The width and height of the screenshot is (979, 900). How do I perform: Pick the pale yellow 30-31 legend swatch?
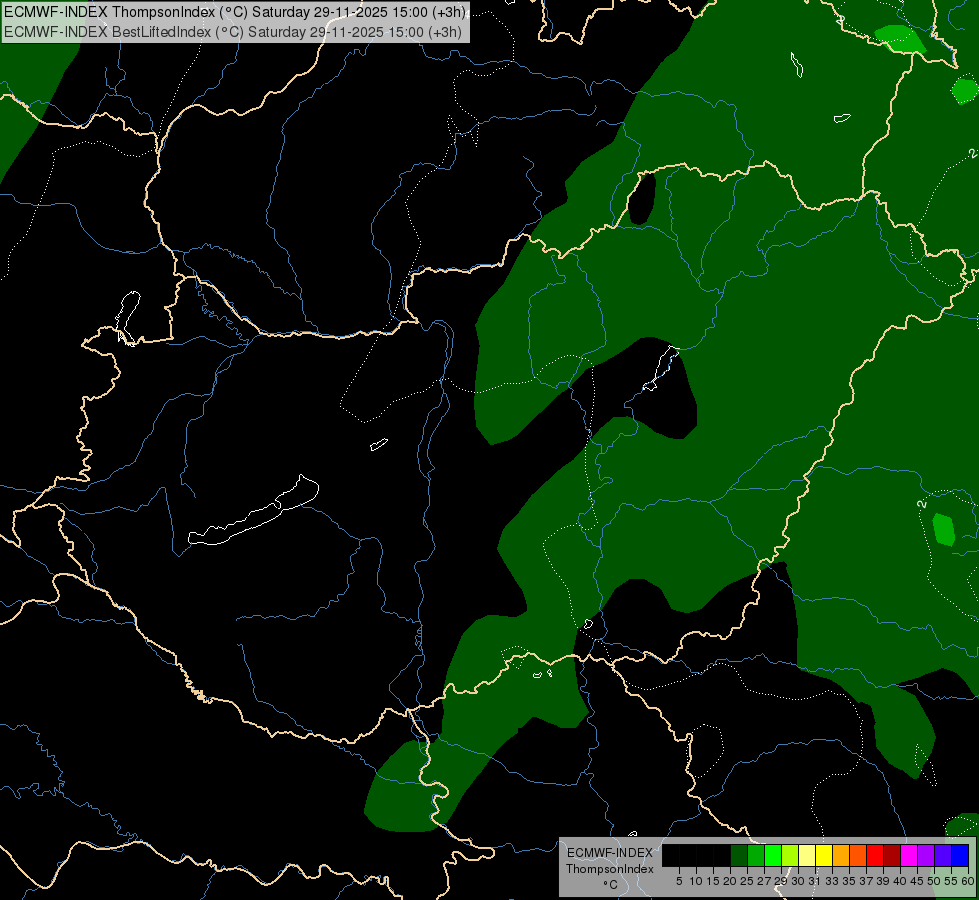click(807, 855)
